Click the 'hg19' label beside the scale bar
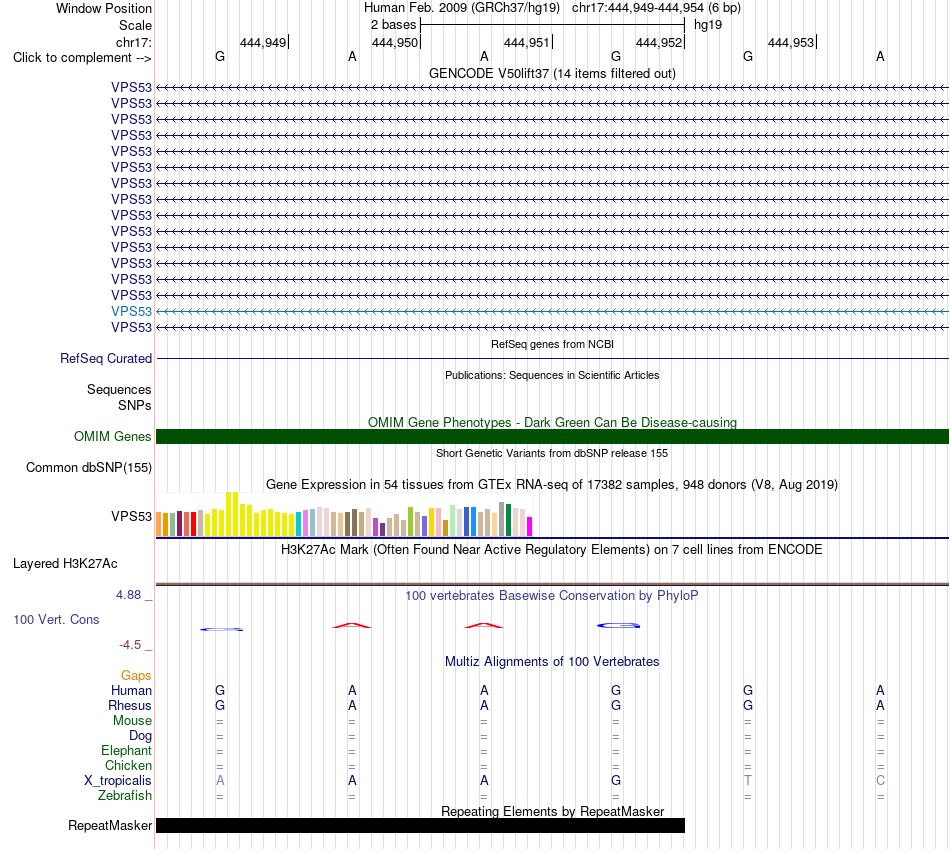This screenshot has width=950, height=849. 708,25
